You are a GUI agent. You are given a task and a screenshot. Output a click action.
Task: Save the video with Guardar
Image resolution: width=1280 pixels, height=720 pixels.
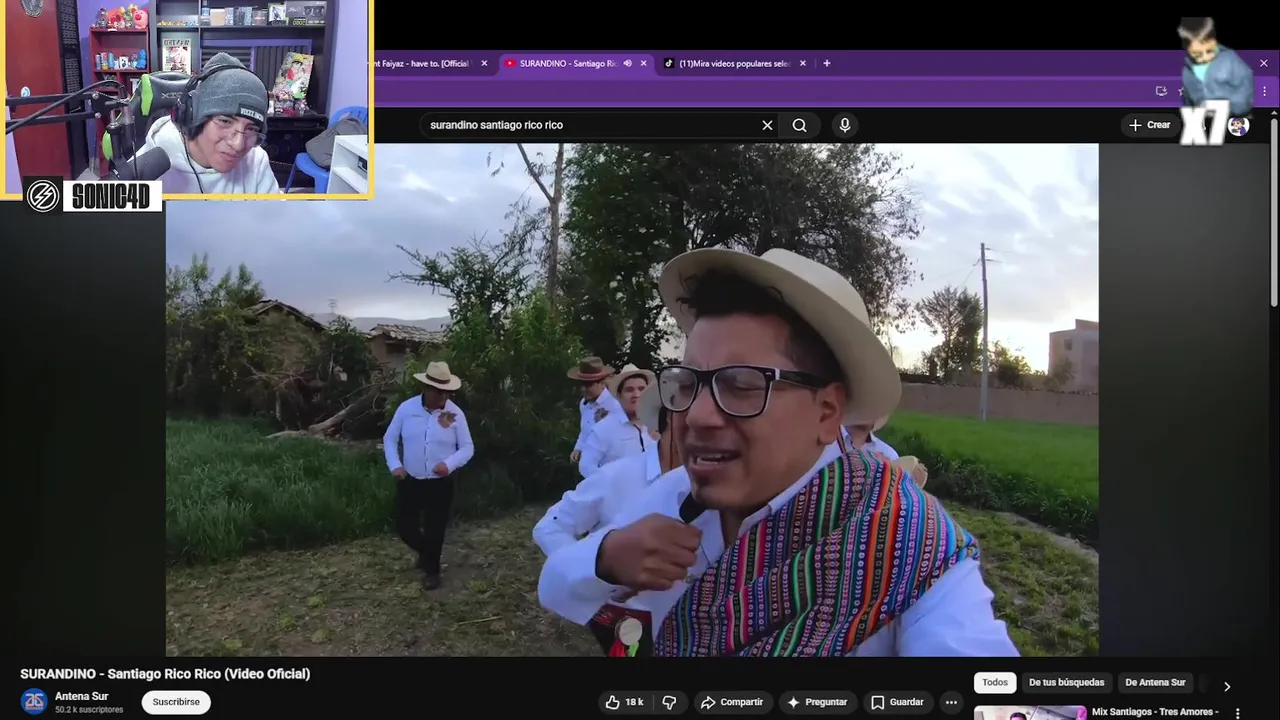click(x=898, y=702)
